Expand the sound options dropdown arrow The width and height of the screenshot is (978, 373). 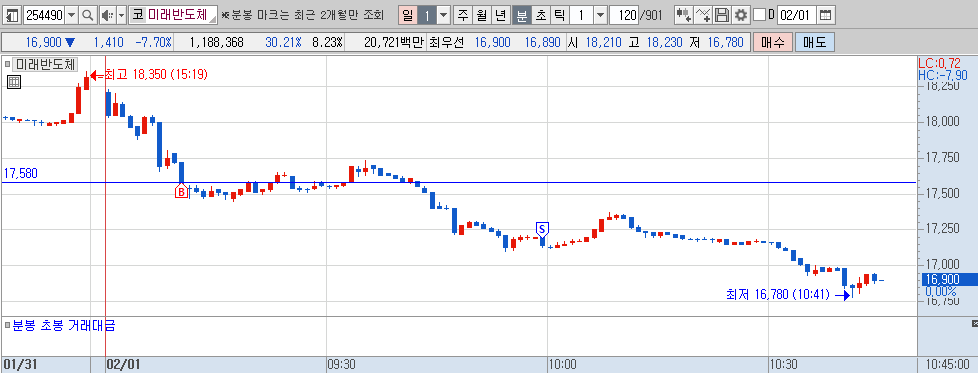point(121,14)
